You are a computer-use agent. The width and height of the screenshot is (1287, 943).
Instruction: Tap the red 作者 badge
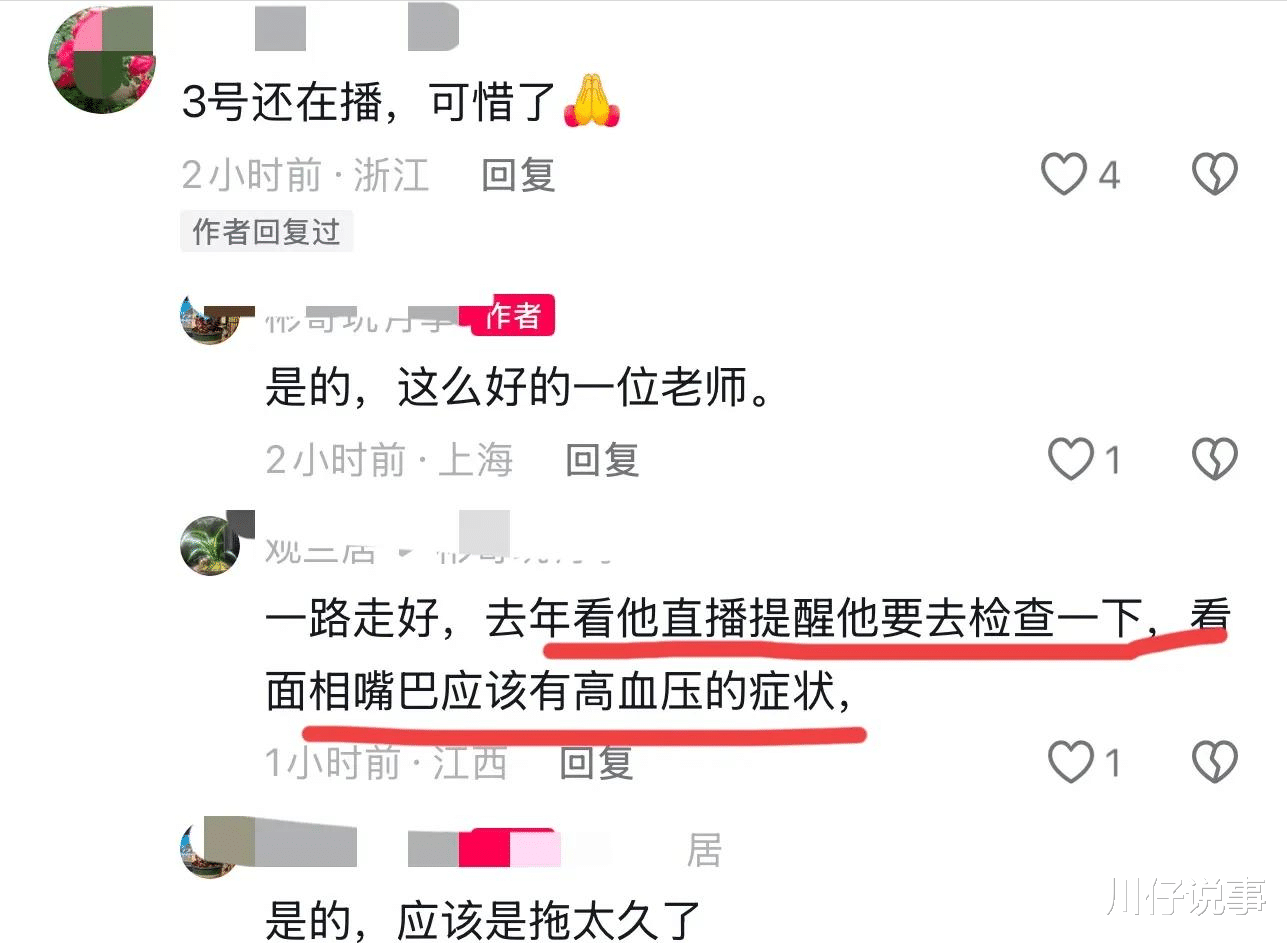pos(512,317)
